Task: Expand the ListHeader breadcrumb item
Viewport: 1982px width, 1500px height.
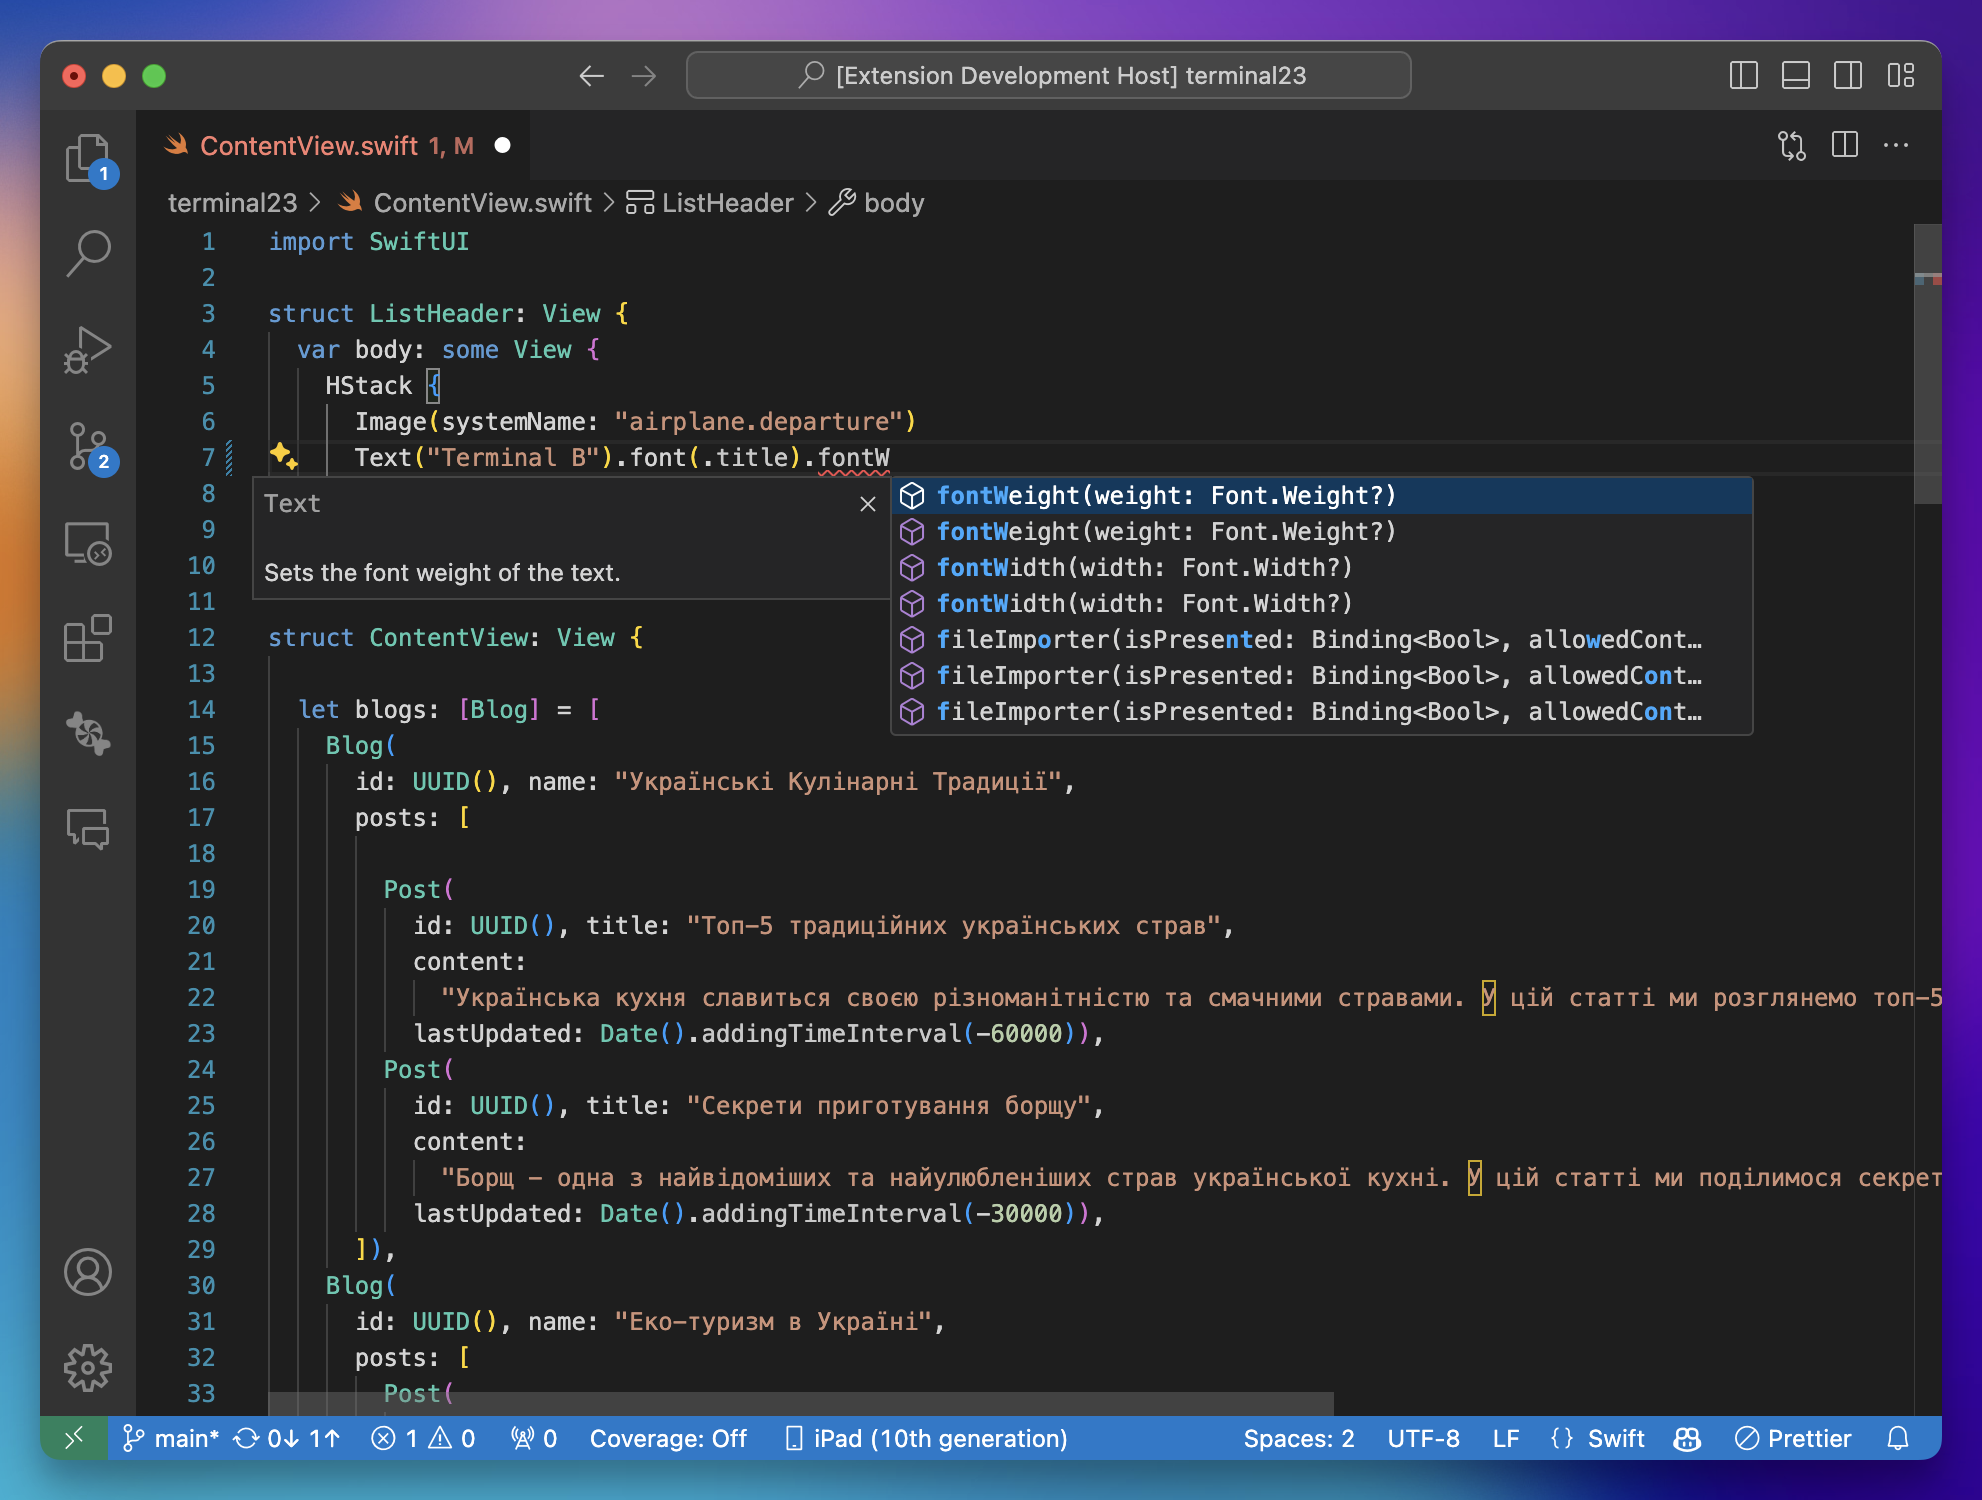Action: pos(726,203)
